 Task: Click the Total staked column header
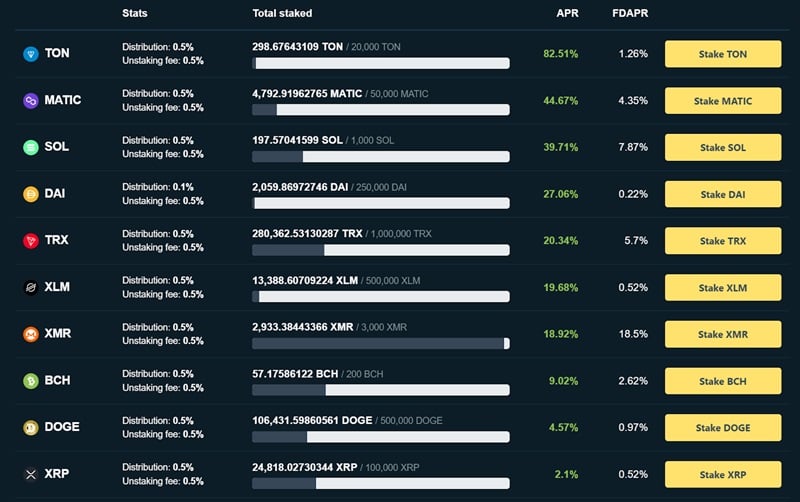pos(282,13)
